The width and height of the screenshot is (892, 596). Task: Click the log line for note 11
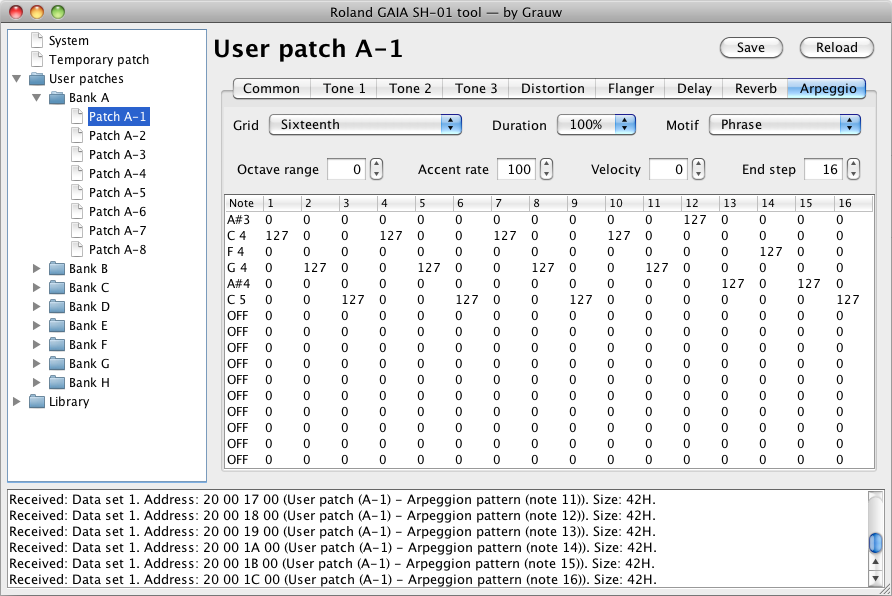[333, 500]
